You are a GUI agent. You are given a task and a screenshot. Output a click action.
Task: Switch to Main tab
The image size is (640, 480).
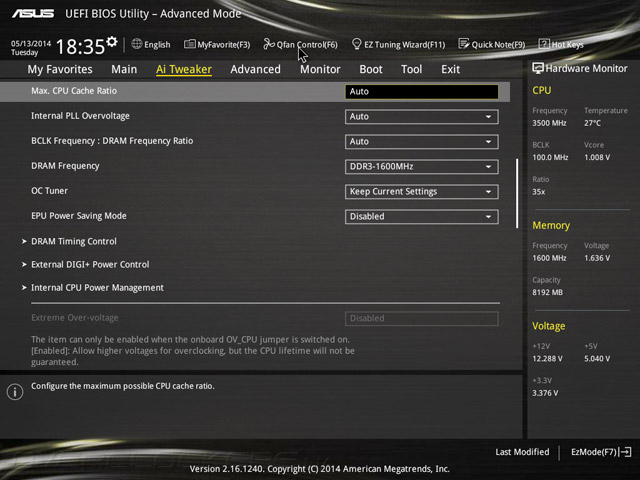pos(124,69)
